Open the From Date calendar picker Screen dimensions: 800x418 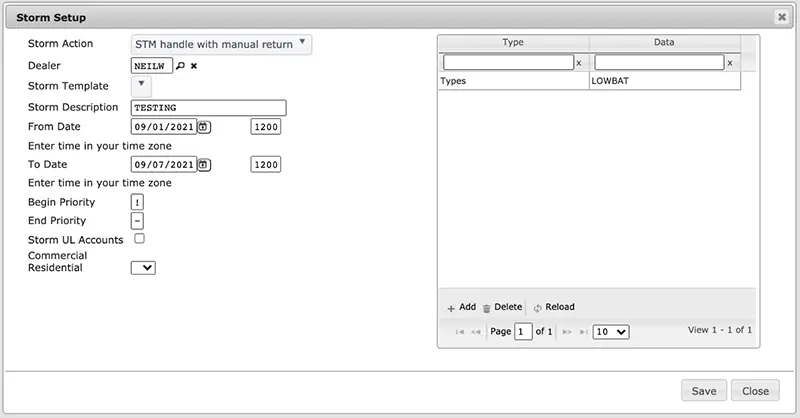point(204,127)
